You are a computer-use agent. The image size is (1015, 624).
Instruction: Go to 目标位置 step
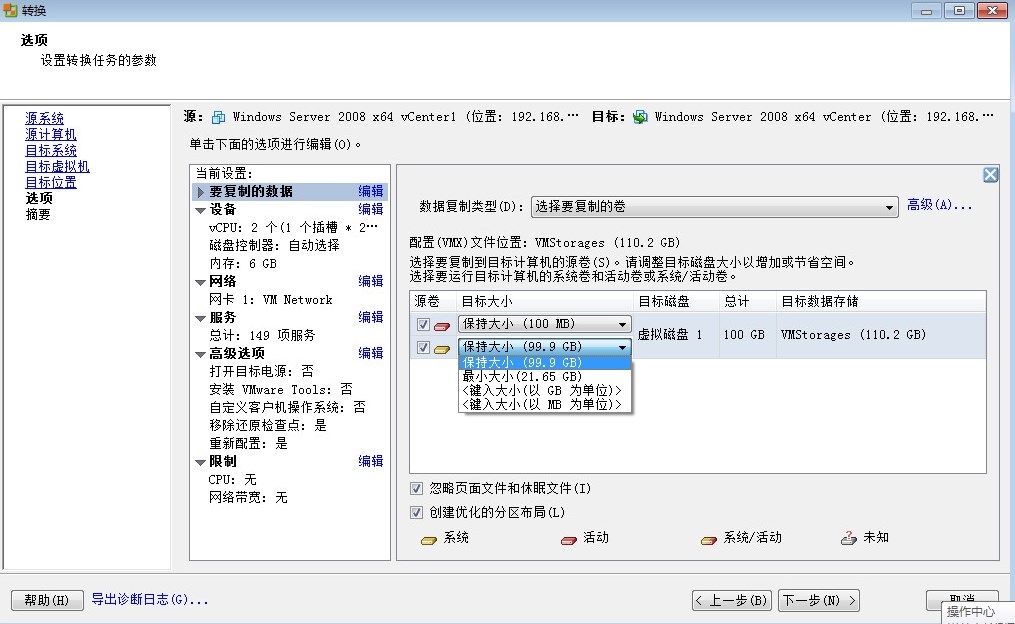click(51, 183)
